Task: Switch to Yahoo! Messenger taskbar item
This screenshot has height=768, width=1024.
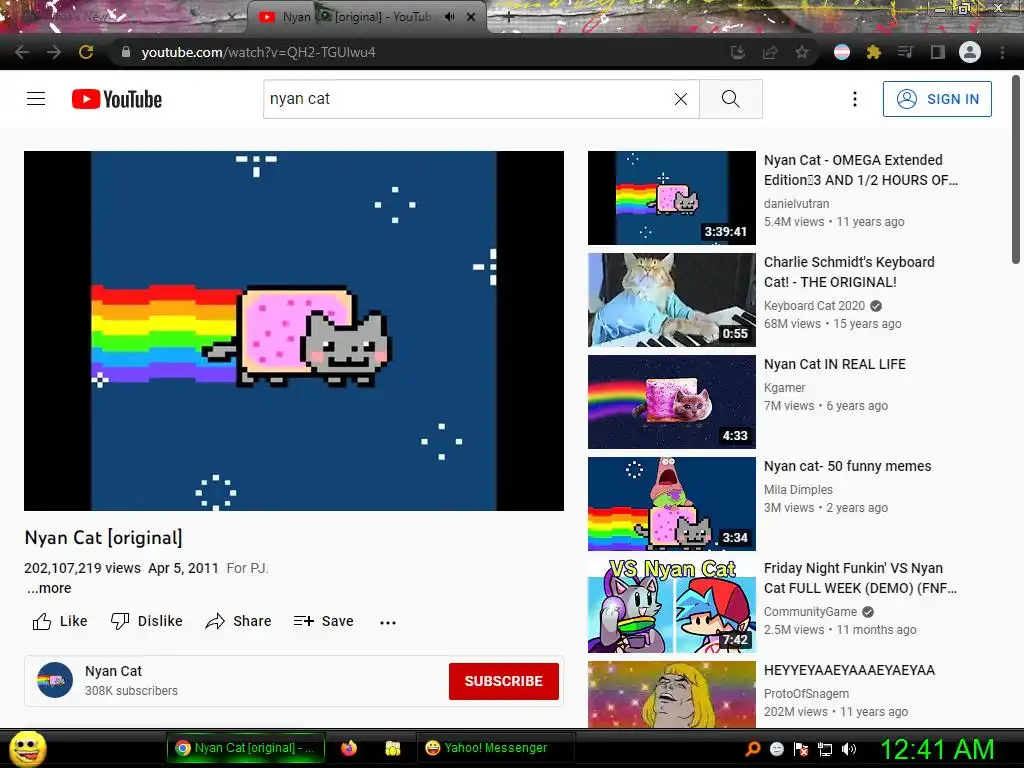Action: point(495,748)
